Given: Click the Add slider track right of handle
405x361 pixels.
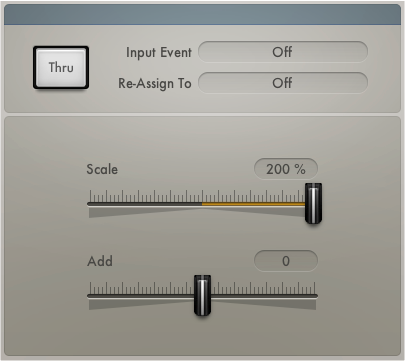Looking at the screenshot, I should coord(264,296).
